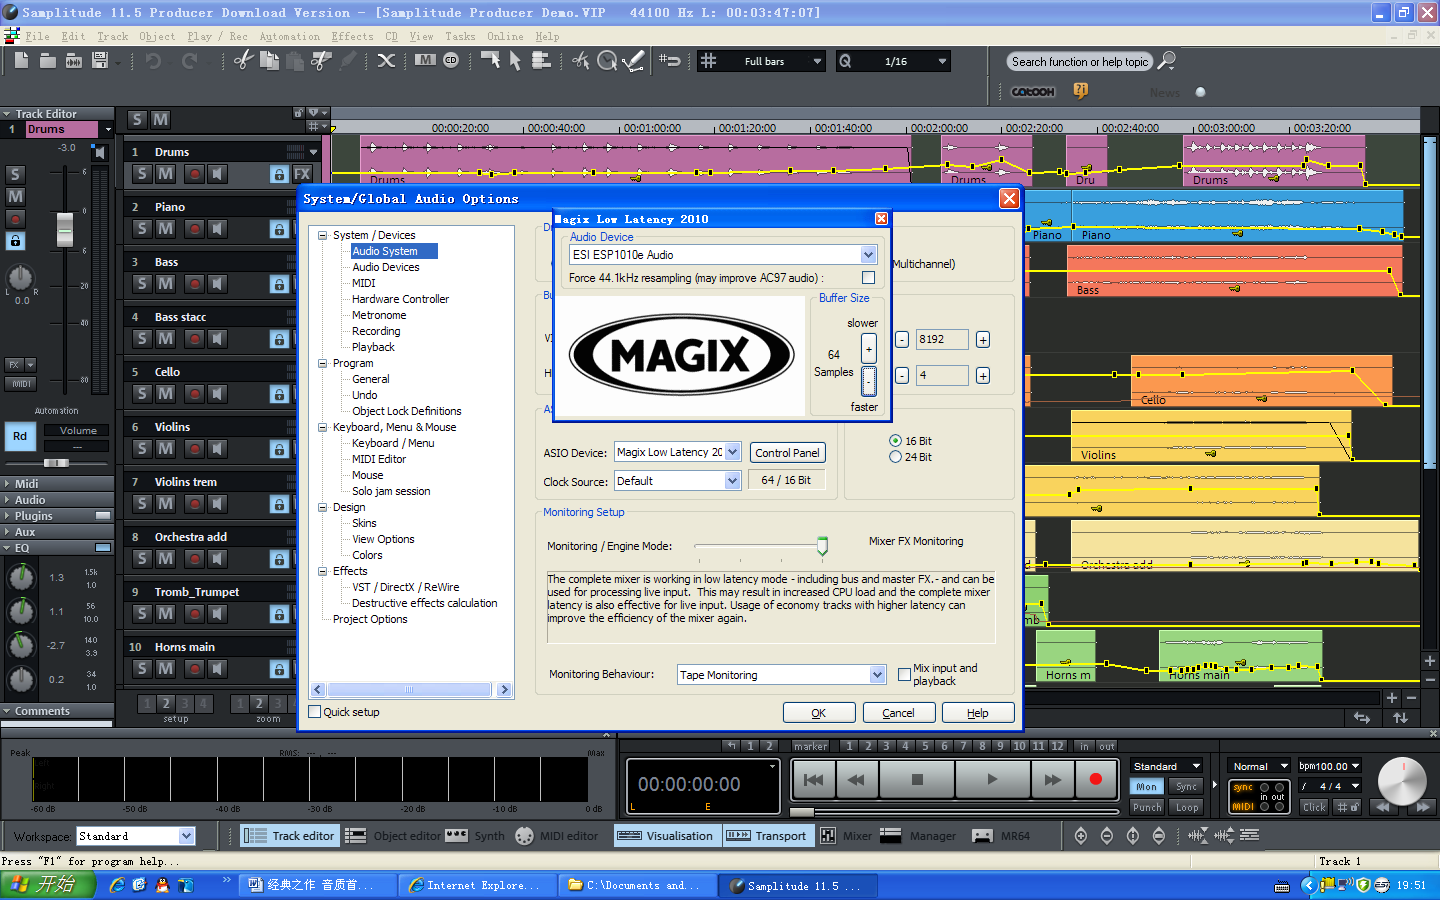This screenshot has width=1440, height=900.
Task: Click the red Record button
Action: click(1096, 779)
